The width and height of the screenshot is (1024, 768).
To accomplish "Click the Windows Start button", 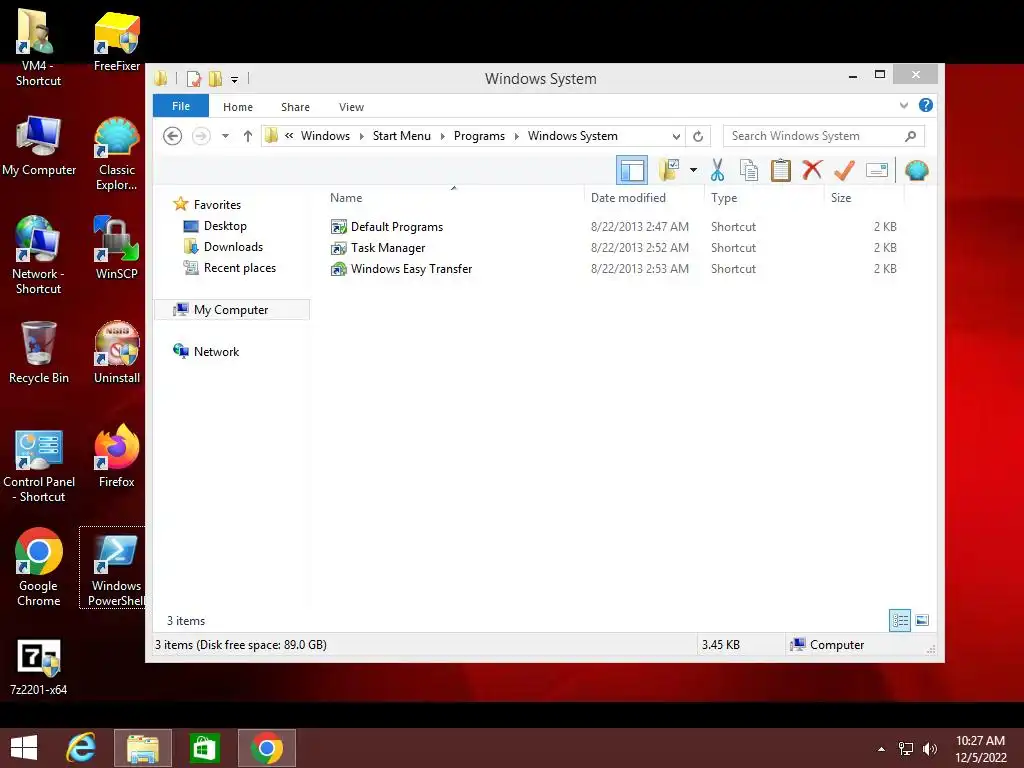I will point(24,748).
